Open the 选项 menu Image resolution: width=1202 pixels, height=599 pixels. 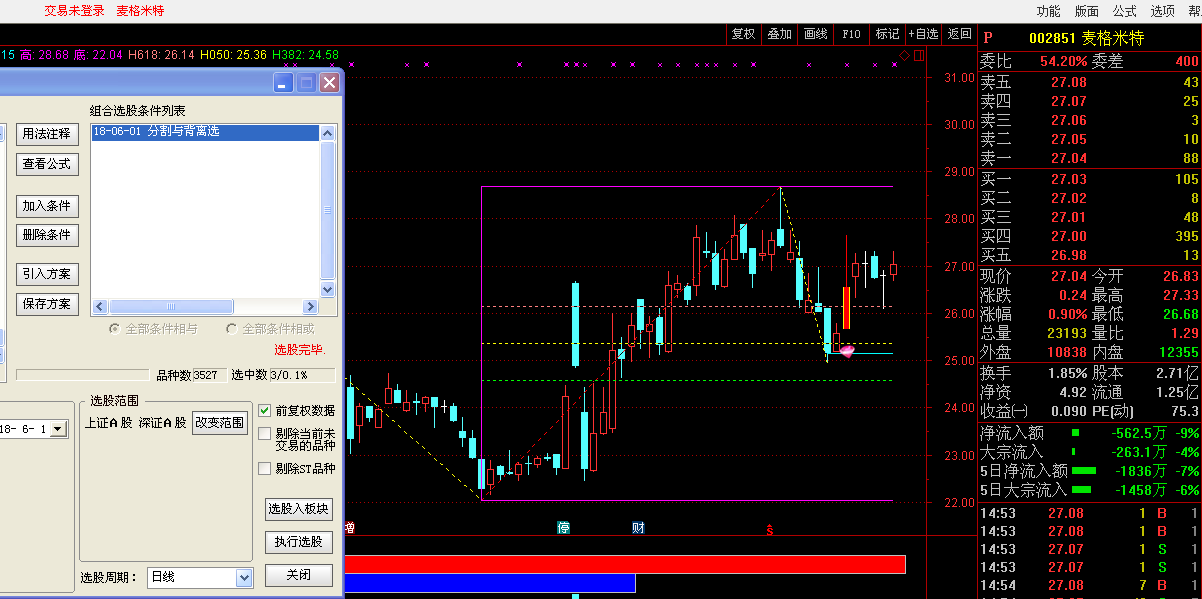[x=1163, y=11]
